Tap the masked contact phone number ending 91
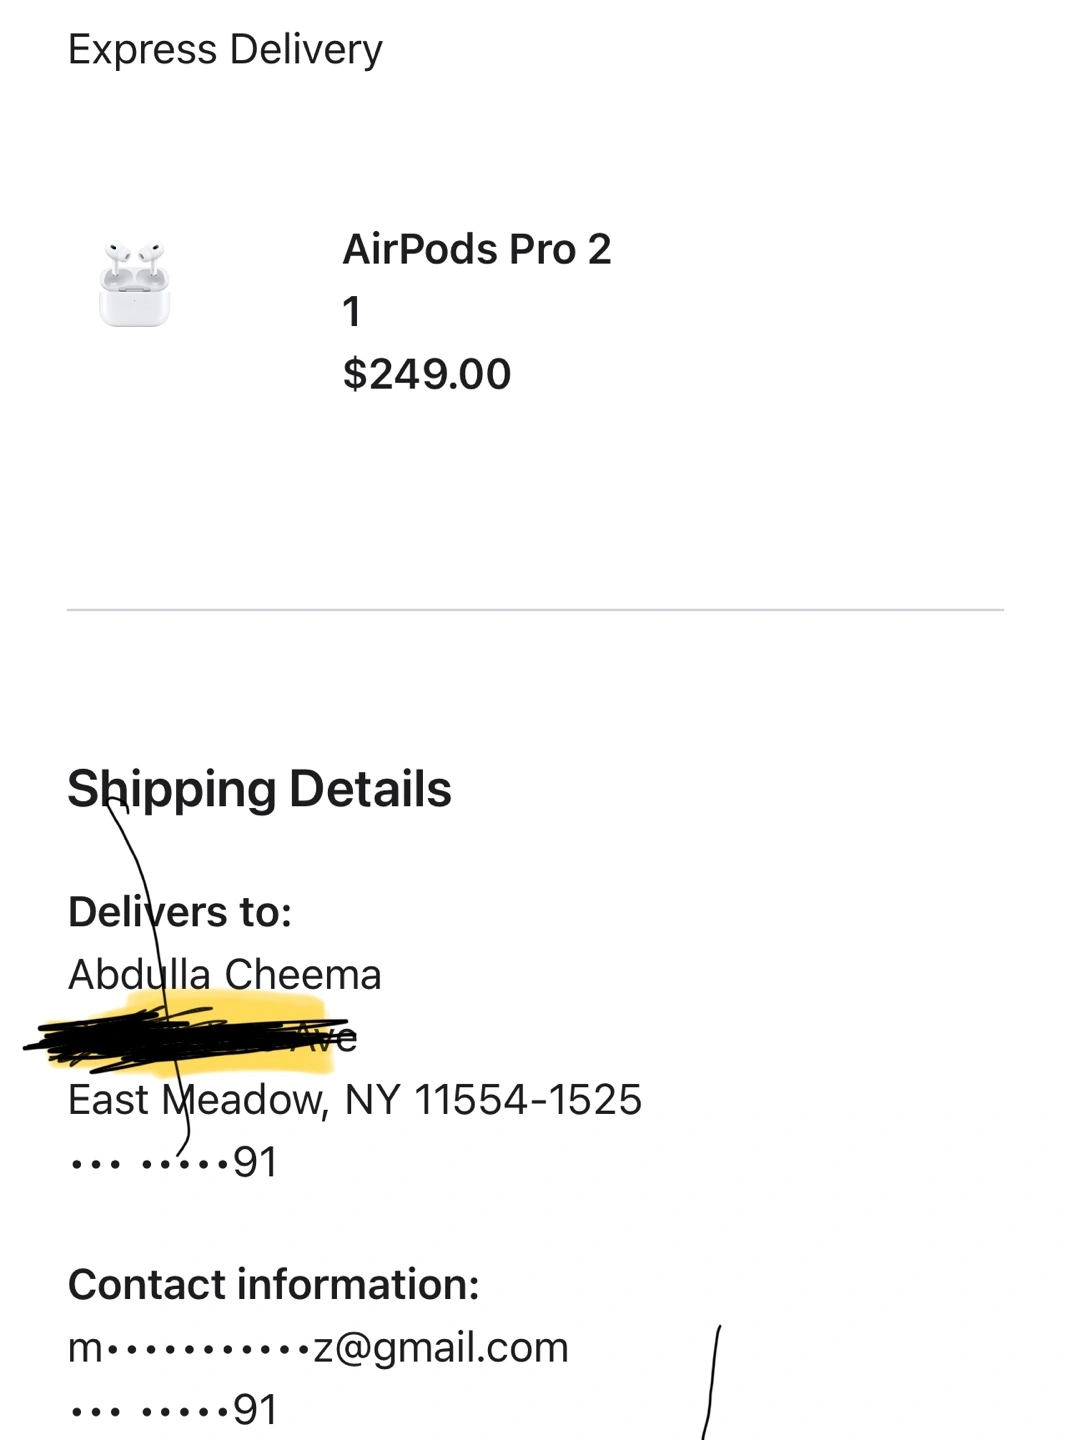 coord(174,1409)
